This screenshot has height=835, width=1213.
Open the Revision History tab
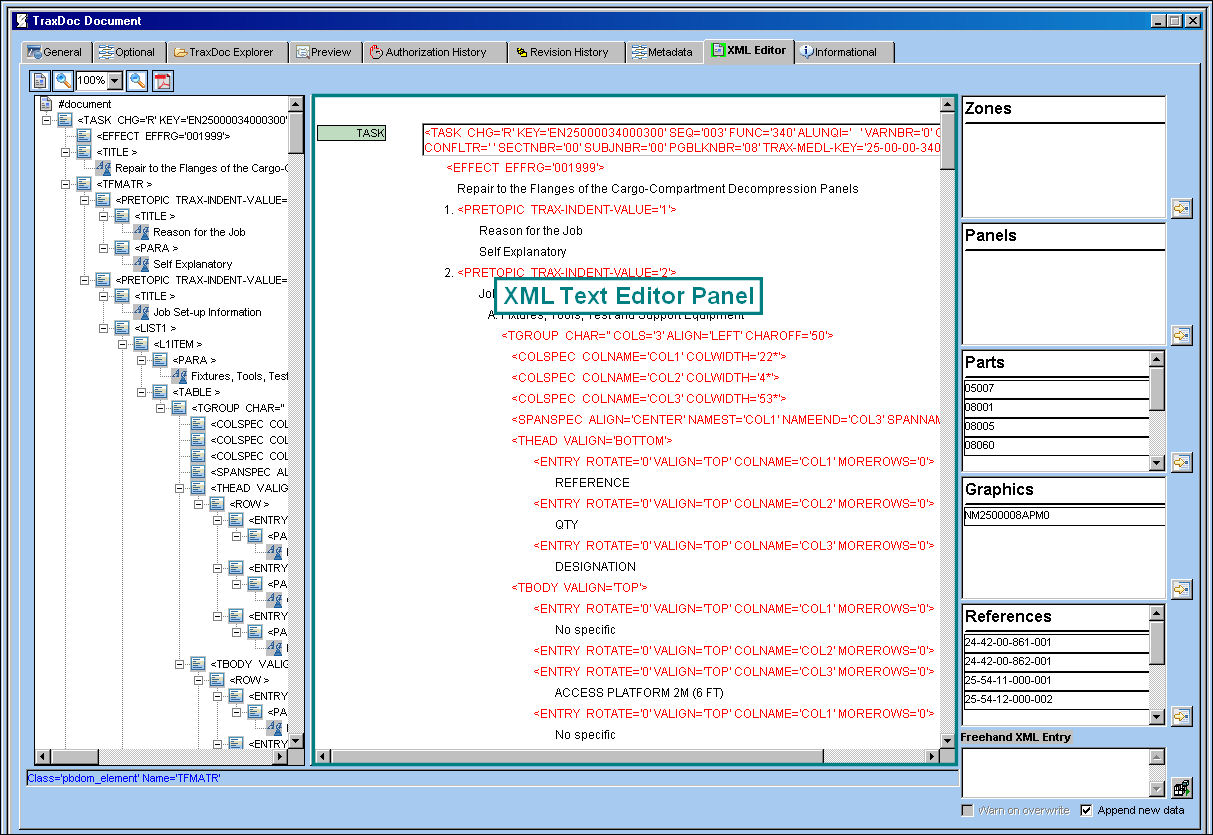tap(566, 52)
